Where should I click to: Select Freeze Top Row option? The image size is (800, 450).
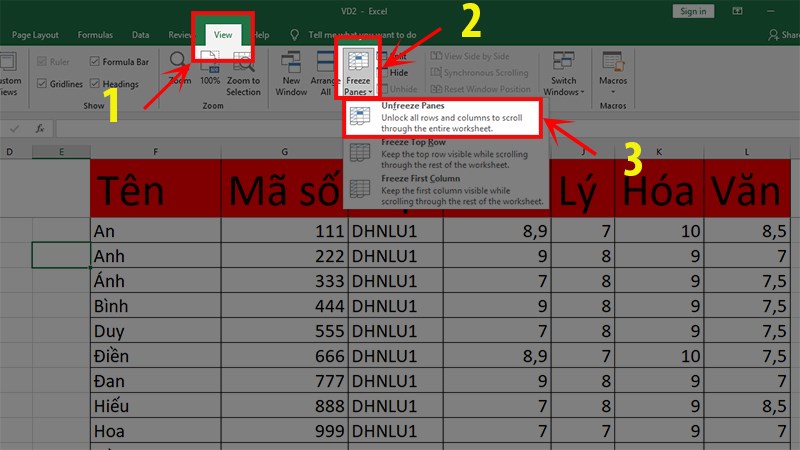click(445, 154)
